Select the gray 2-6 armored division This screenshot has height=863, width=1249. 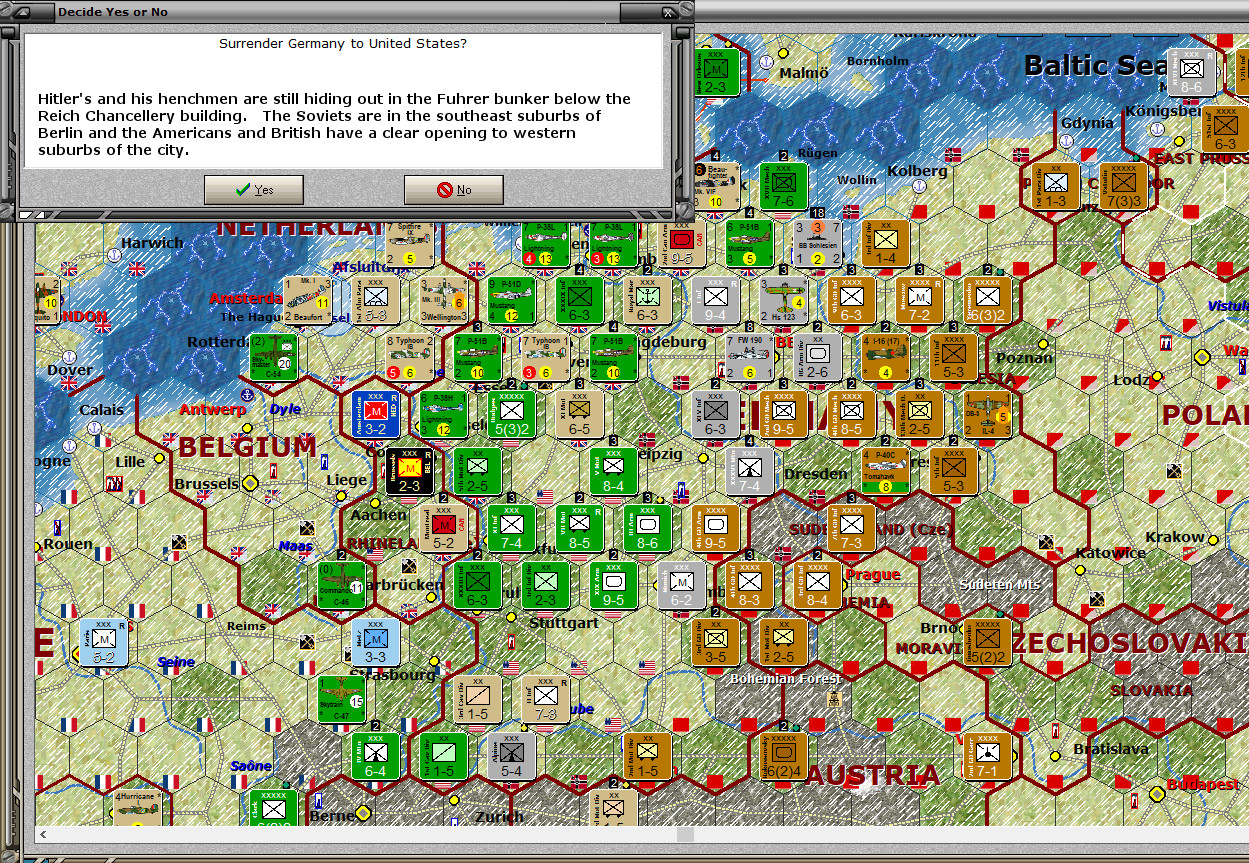coord(817,358)
